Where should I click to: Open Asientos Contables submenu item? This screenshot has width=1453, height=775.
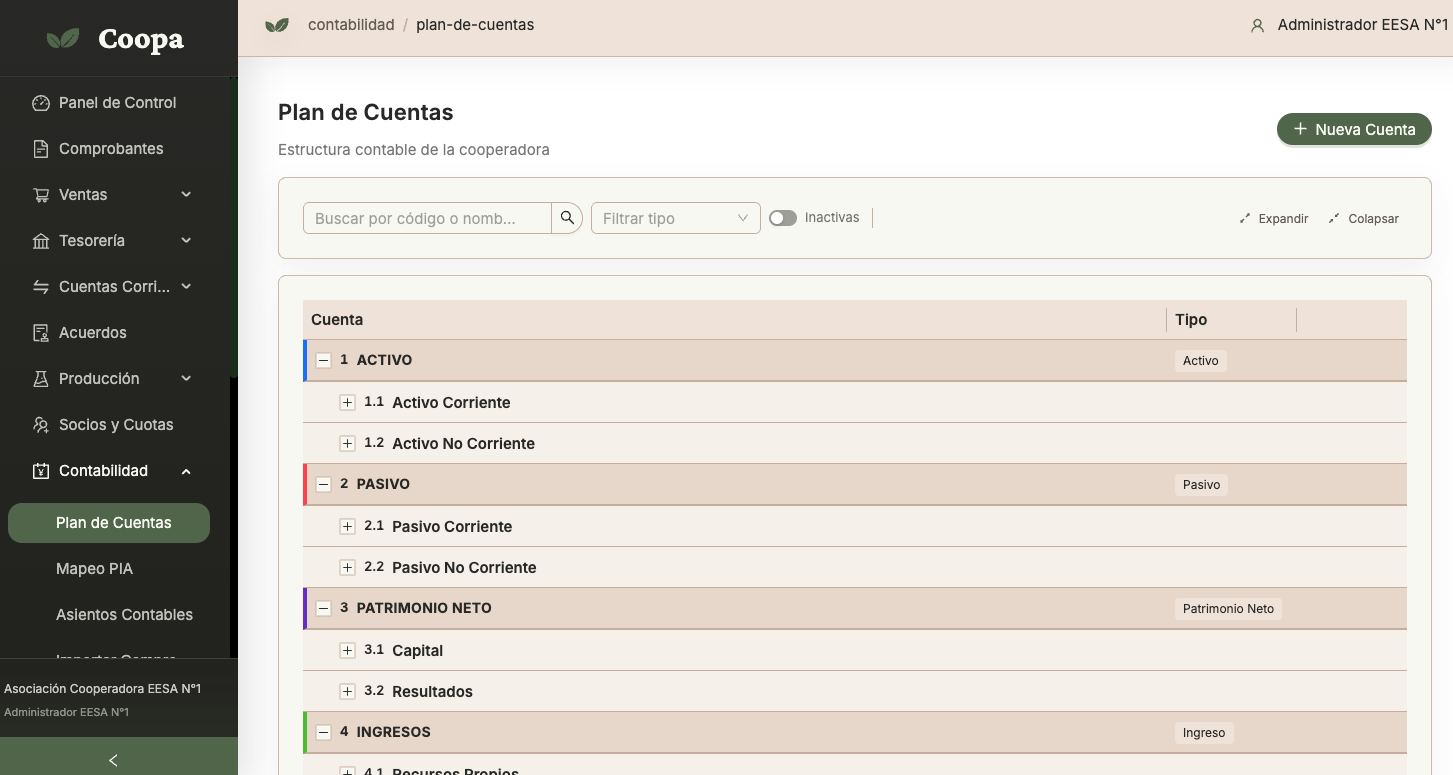pyautogui.click(x=109, y=615)
